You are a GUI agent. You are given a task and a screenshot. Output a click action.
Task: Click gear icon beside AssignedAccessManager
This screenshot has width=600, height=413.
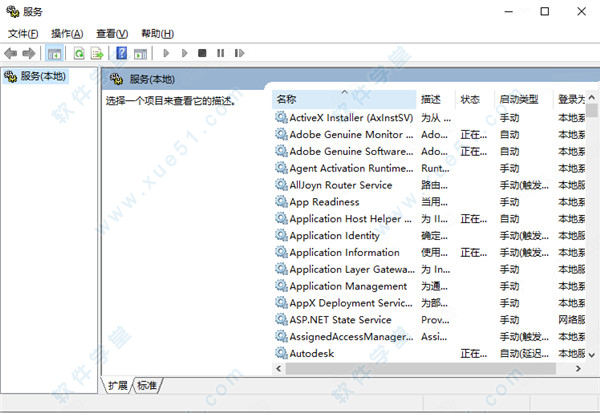click(x=281, y=336)
